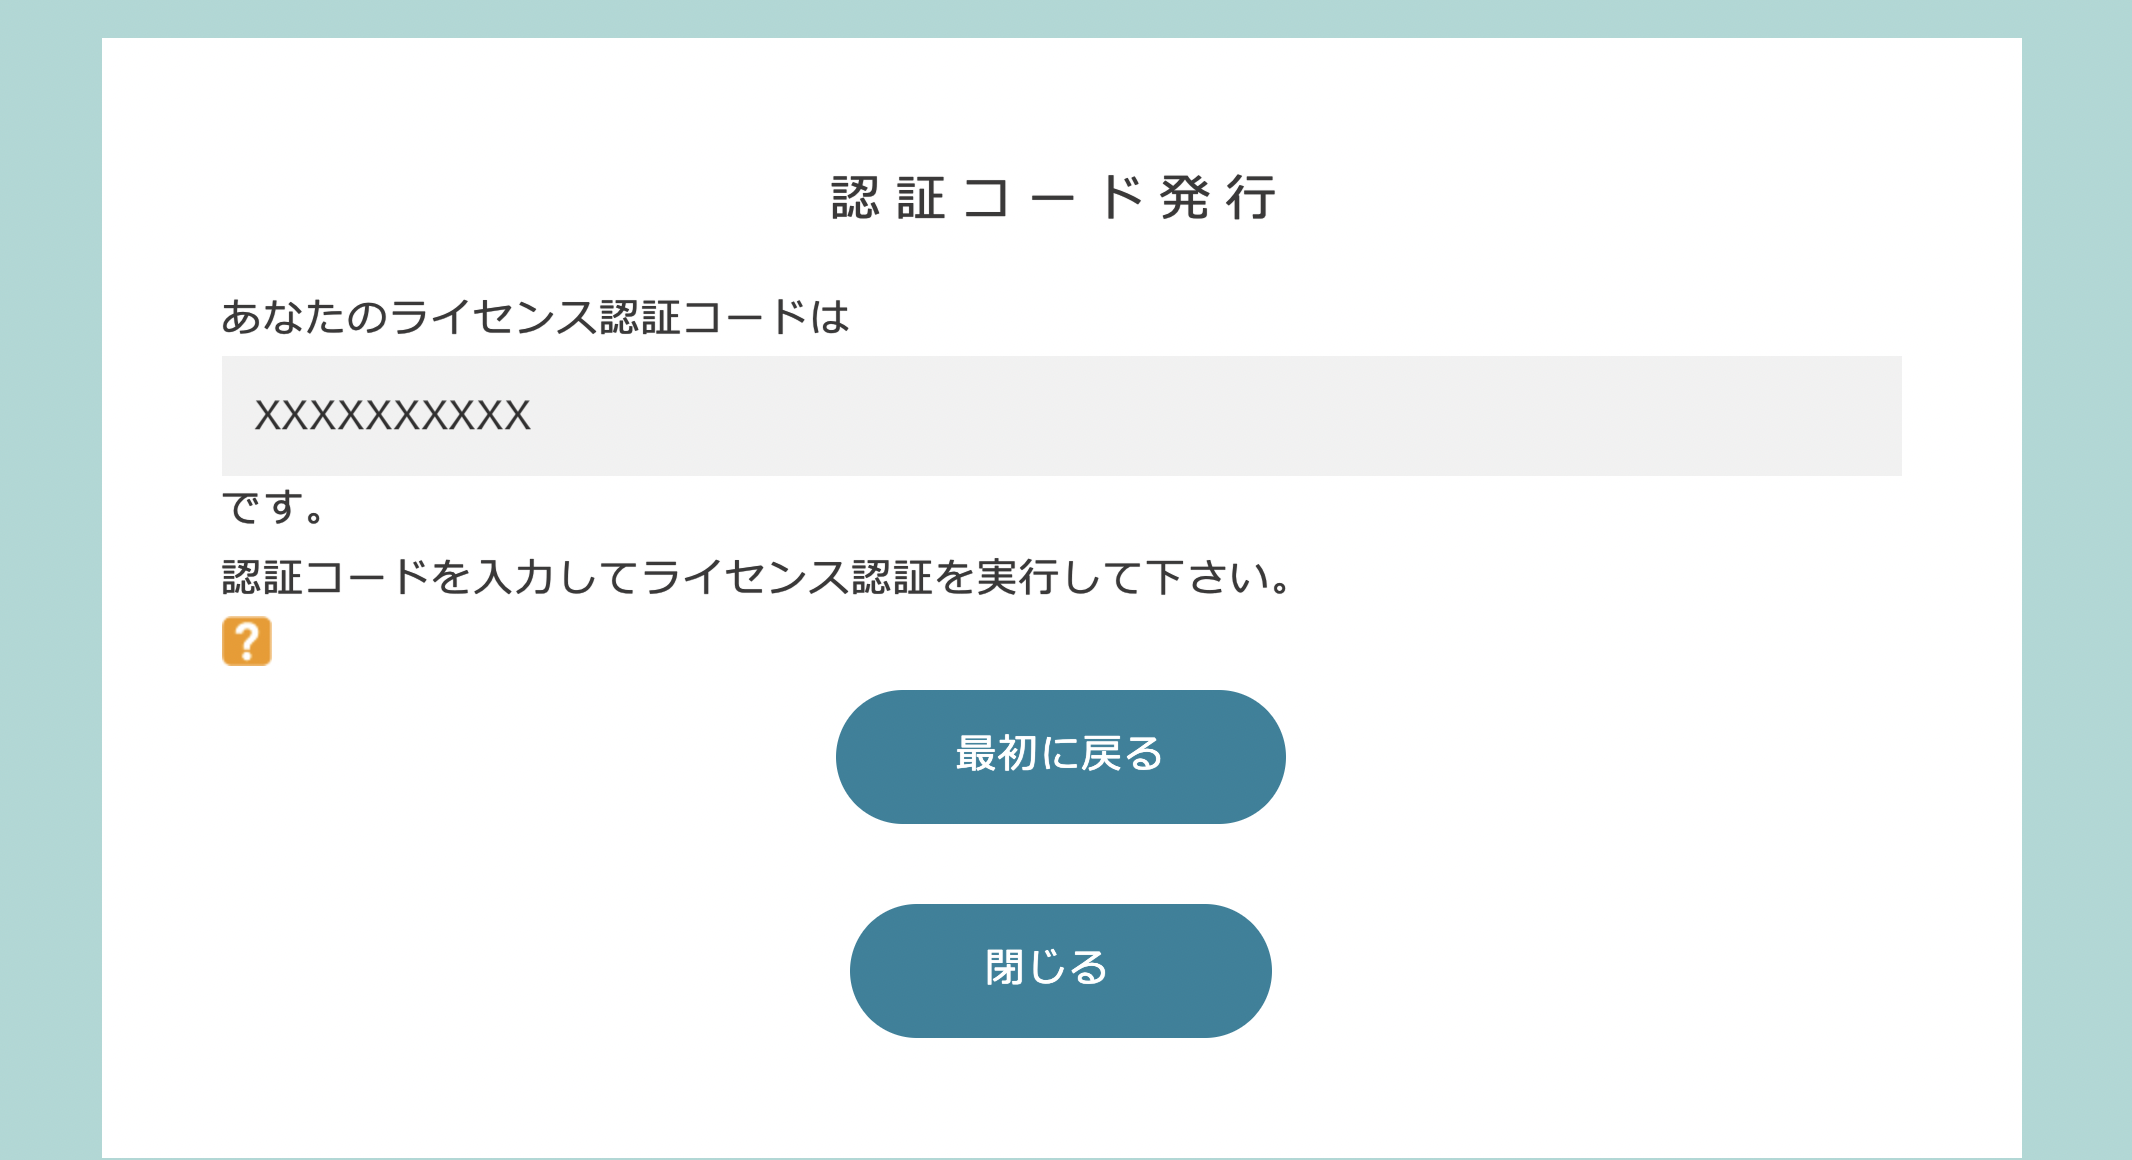Click 実行して下さい。 at end of instruction sentence
Screen dimensions: 2132x1160
(1134, 577)
